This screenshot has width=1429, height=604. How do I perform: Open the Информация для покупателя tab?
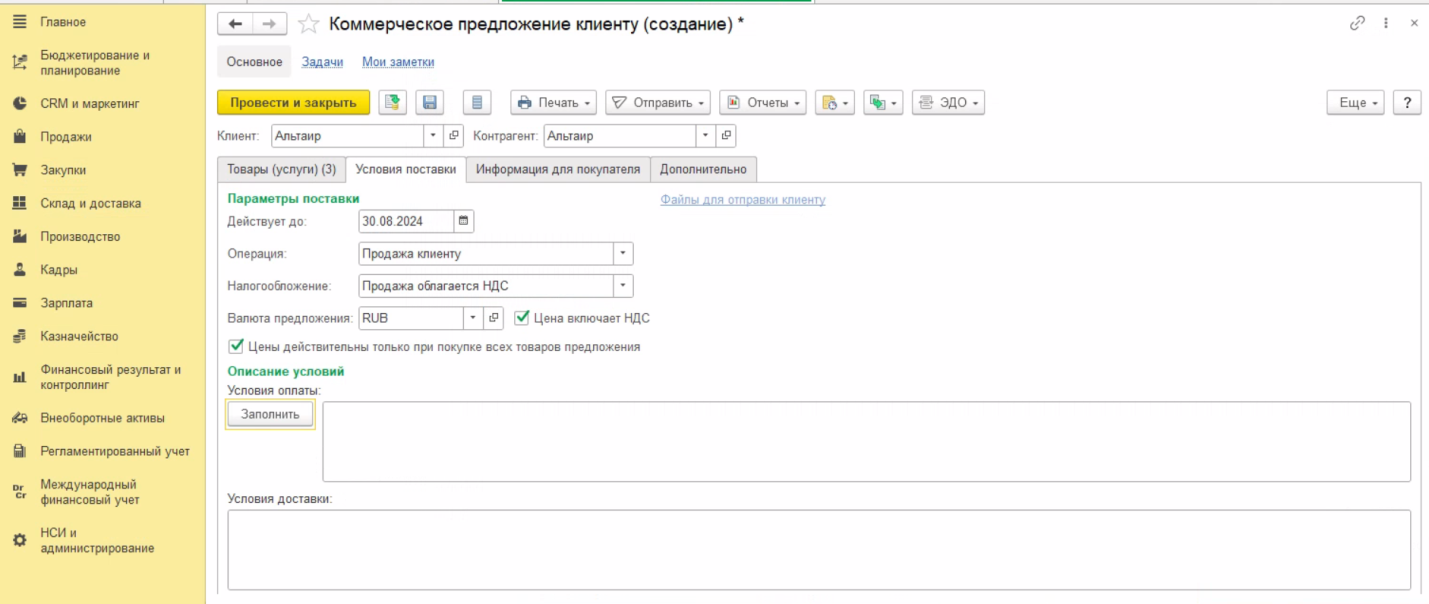tap(557, 169)
